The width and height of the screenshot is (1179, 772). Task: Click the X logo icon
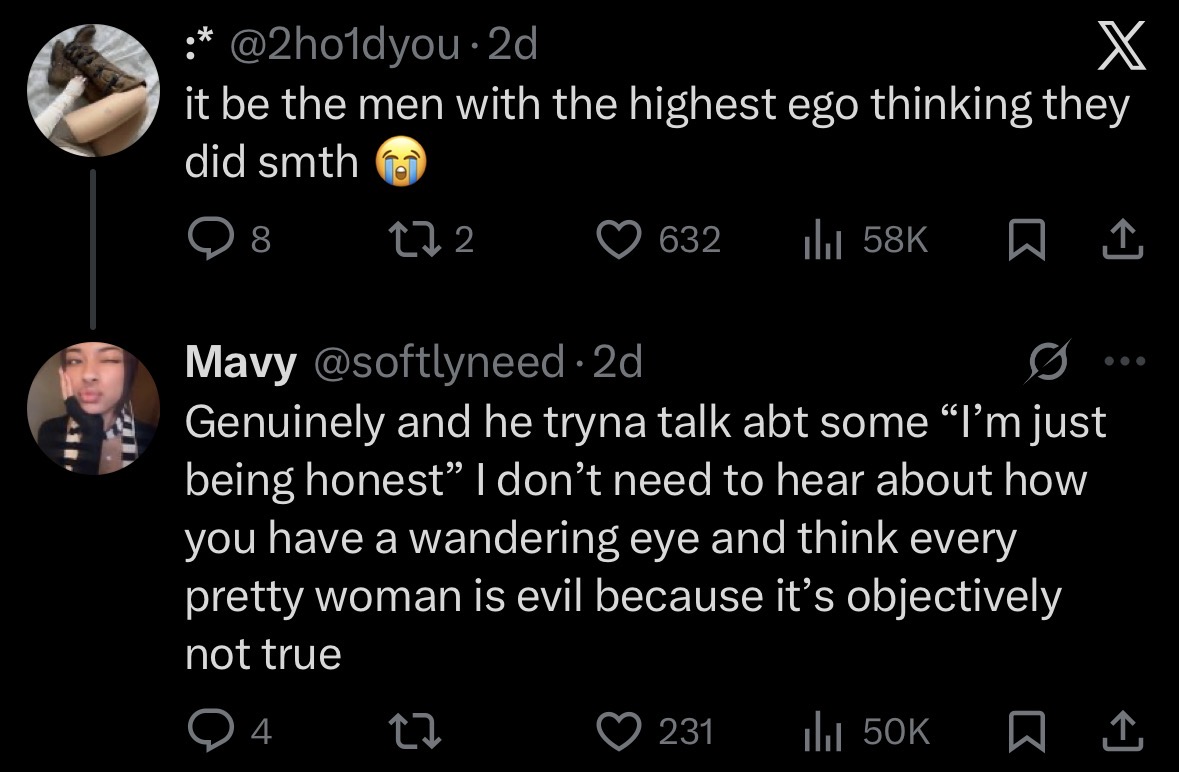[x=1120, y=50]
